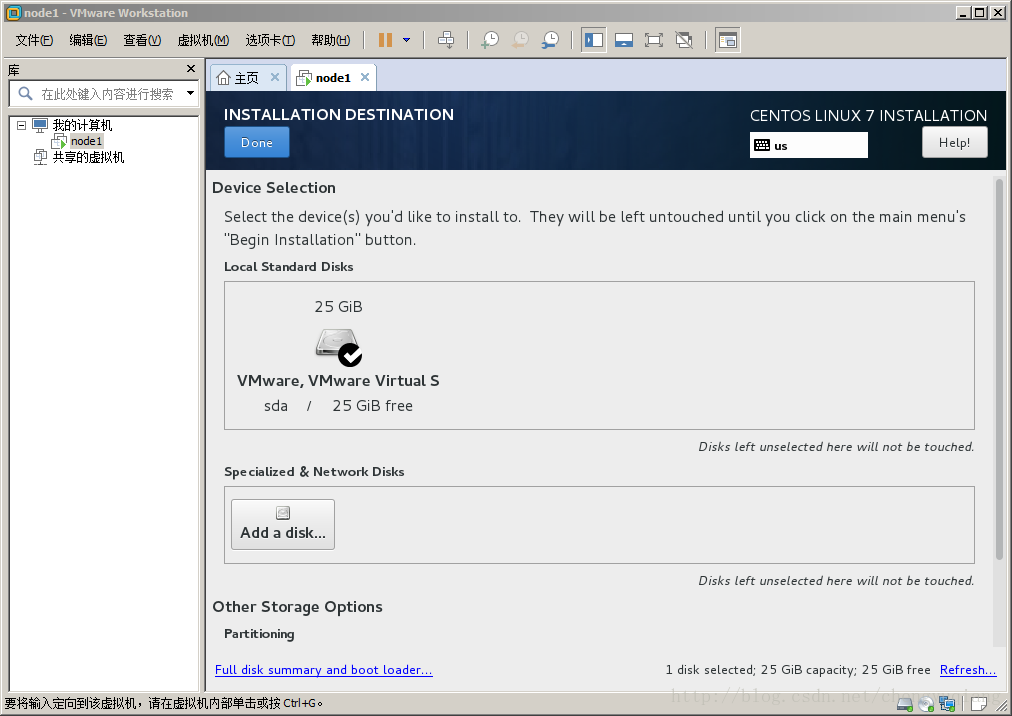Image resolution: width=1012 pixels, height=716 pixels.
Task: Click the send Ctrl+Alt+Del toolbar icon
Action: pyautogui.click(x=446, y=40)
